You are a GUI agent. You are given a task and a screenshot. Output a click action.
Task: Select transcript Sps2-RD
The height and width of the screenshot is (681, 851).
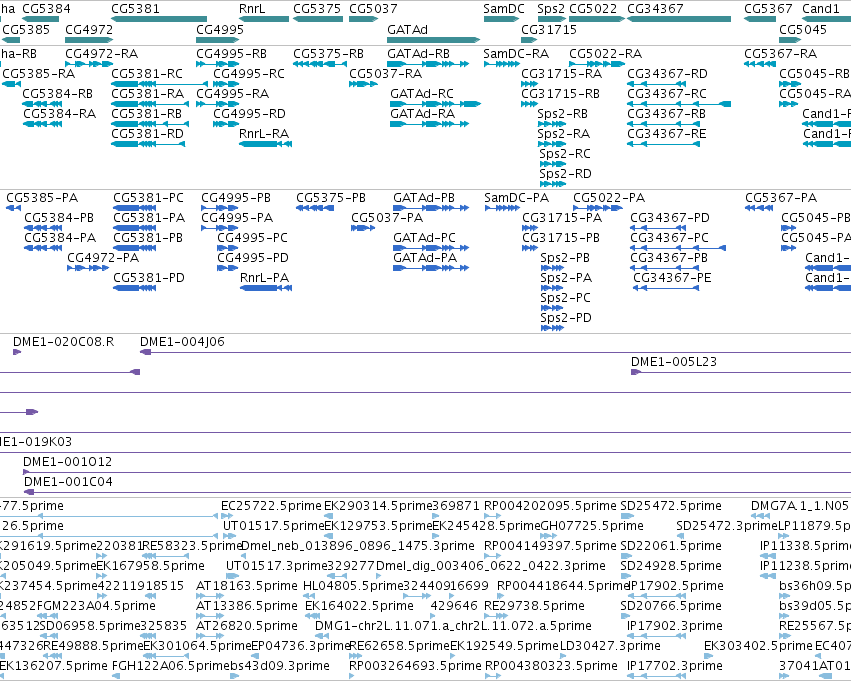[x=565, y=174]
